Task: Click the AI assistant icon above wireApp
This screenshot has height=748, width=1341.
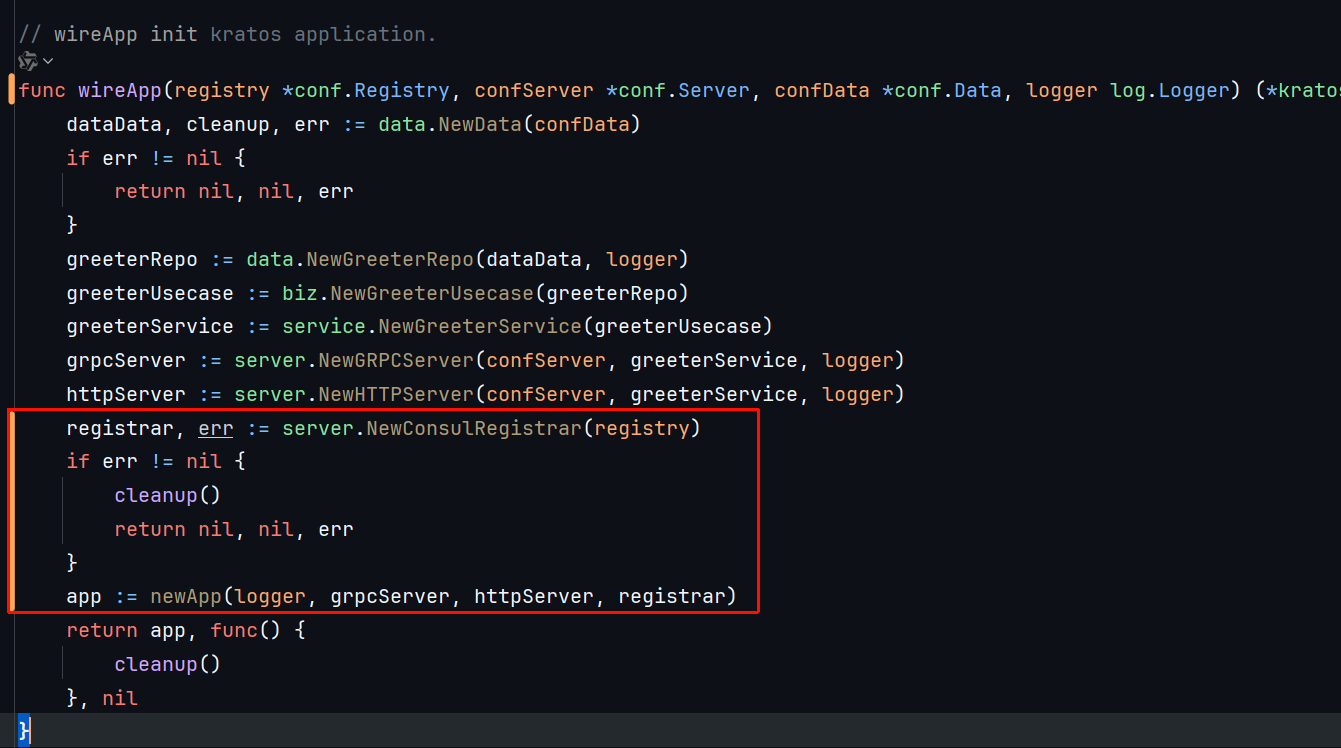Action: click(x=27, y=61)
